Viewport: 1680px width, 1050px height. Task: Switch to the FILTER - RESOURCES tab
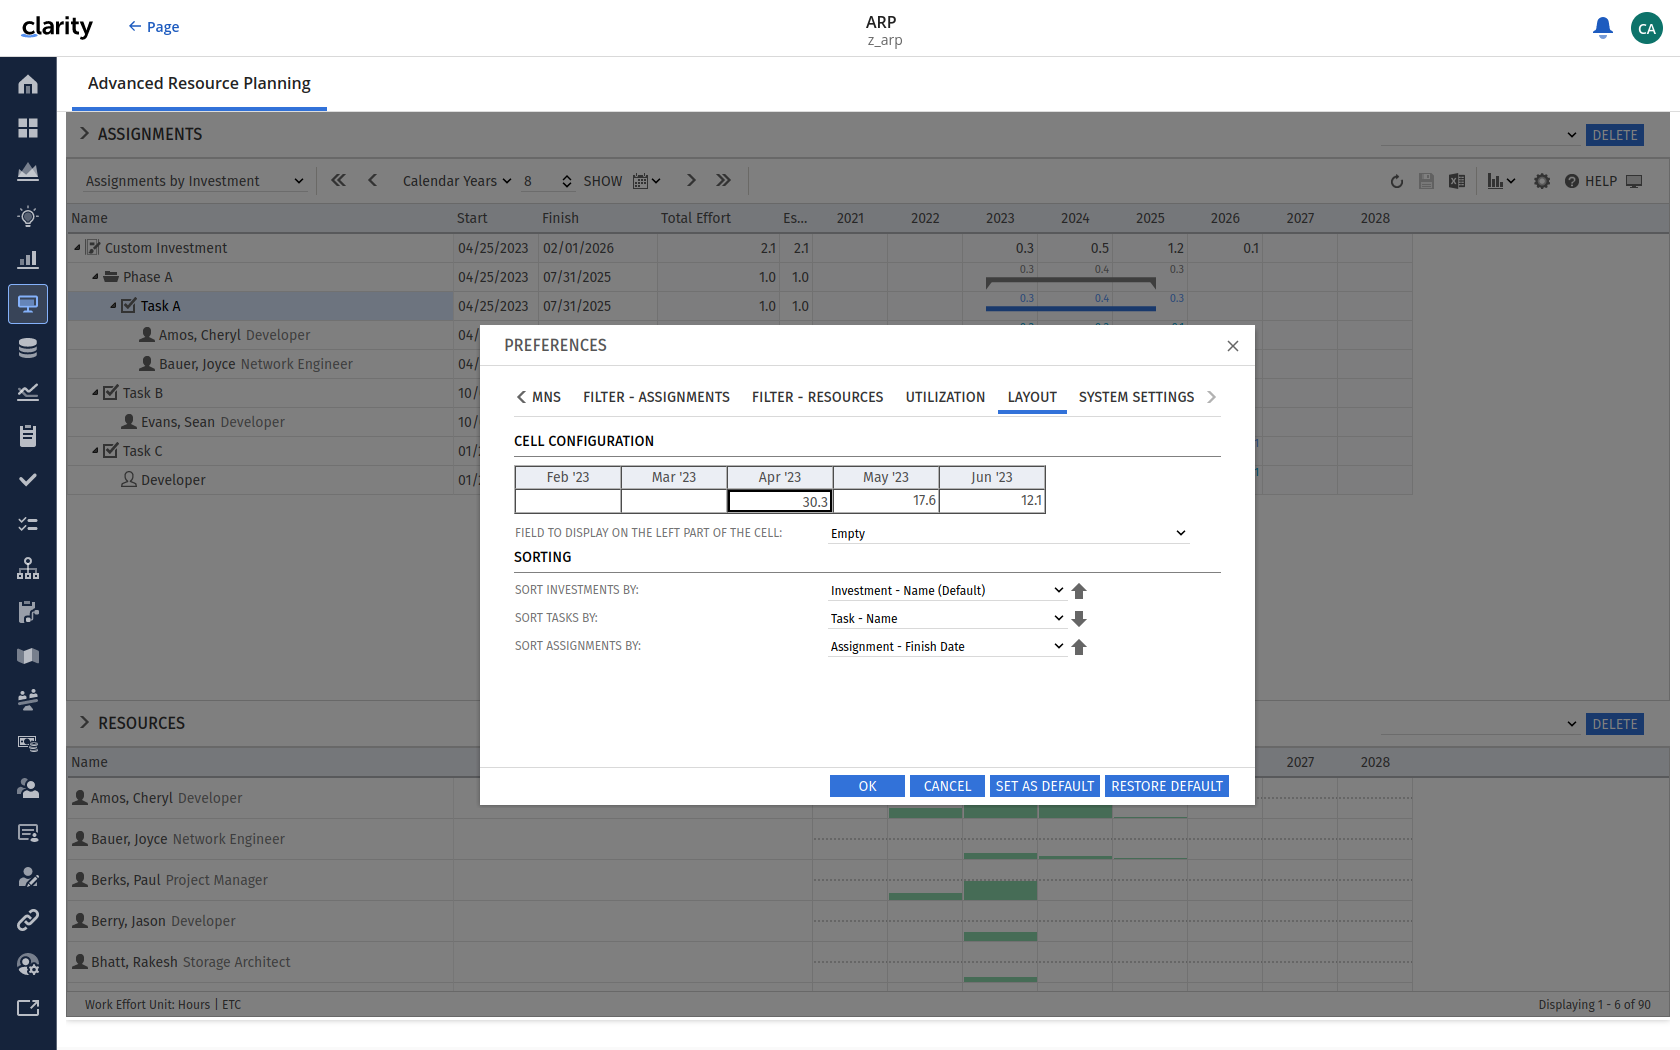(x=817, y=397)
